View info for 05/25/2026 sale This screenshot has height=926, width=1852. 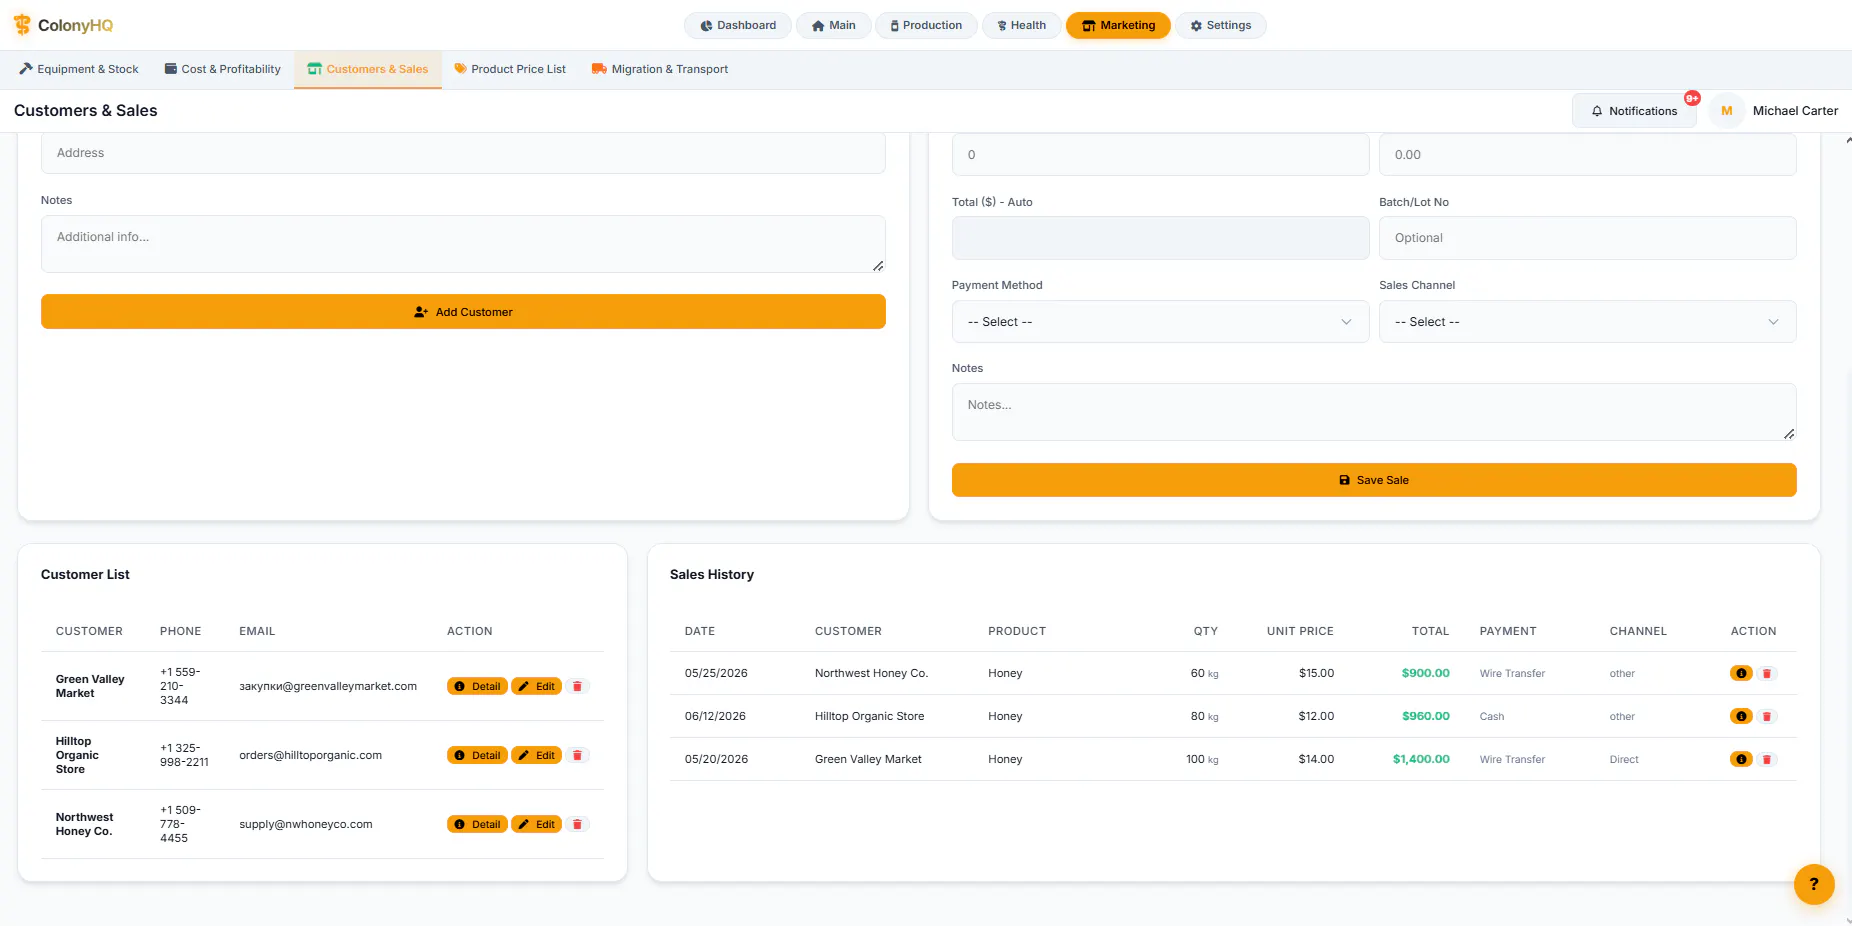pyautogui.click(x=1741, y=673)
